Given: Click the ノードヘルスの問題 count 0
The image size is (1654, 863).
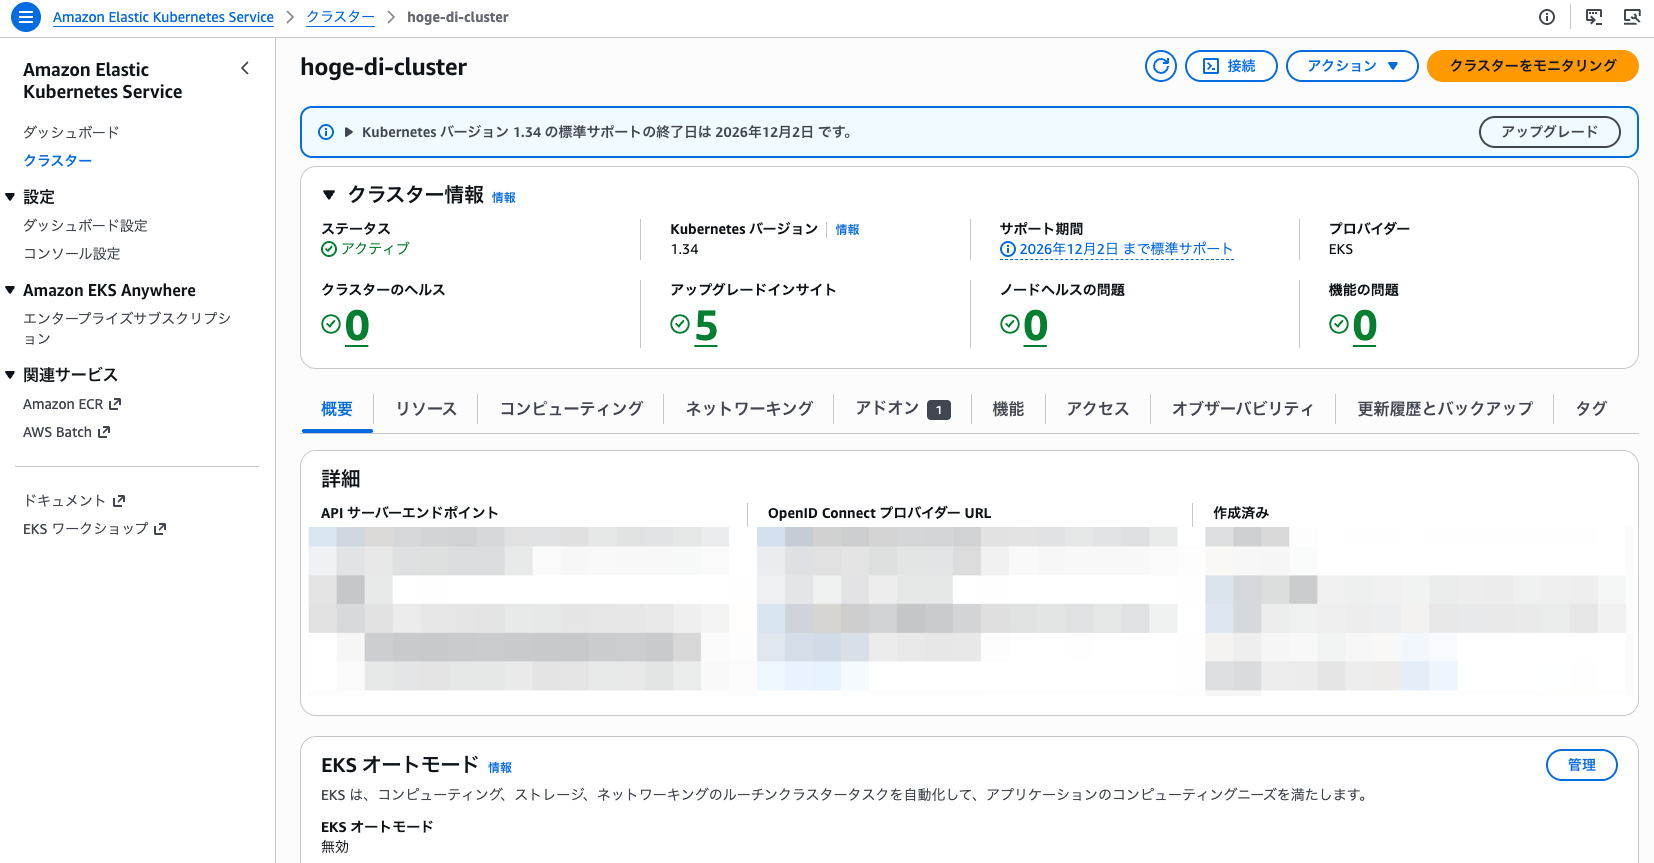Looking at the screenshot, I should pos(1036,326).
